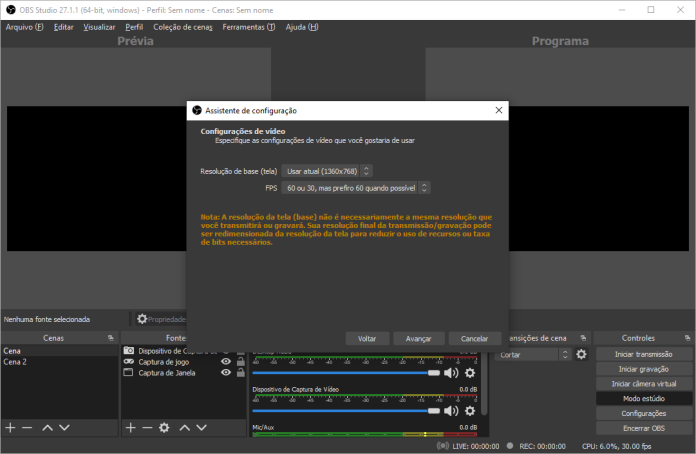Open Visualizar menu
The height and width of the screenshot is (454, 696).
click(x=99, y=27)
